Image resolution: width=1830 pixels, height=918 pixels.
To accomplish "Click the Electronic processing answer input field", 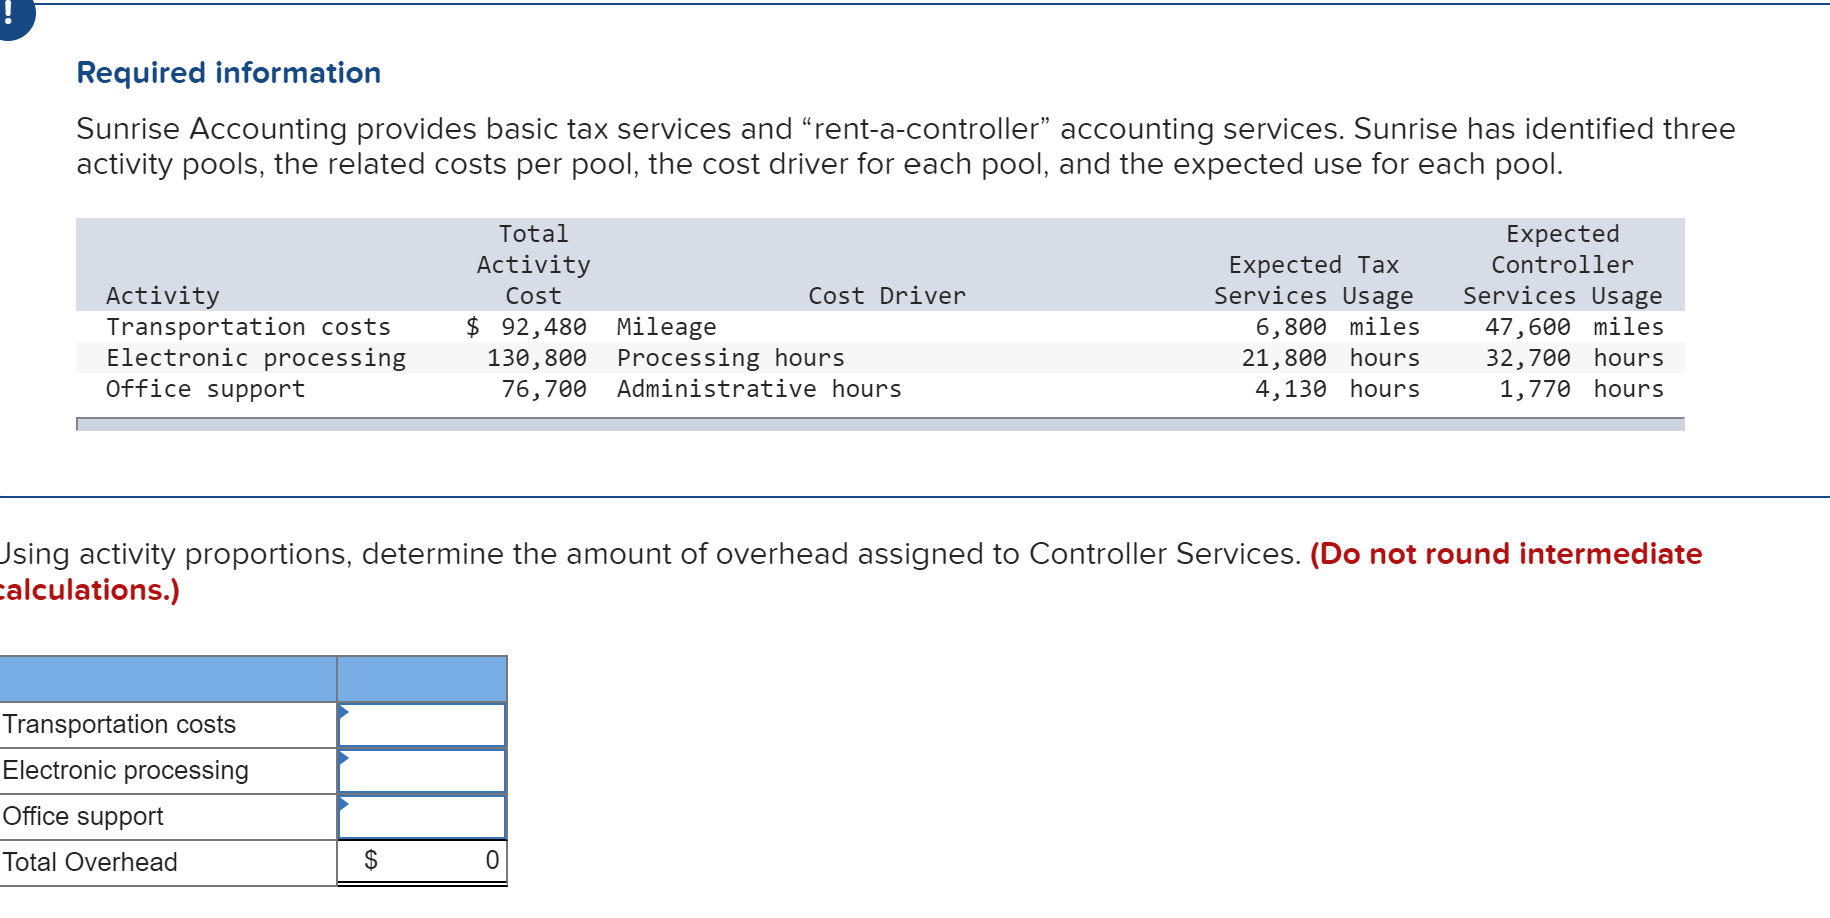I will point(422,771).
